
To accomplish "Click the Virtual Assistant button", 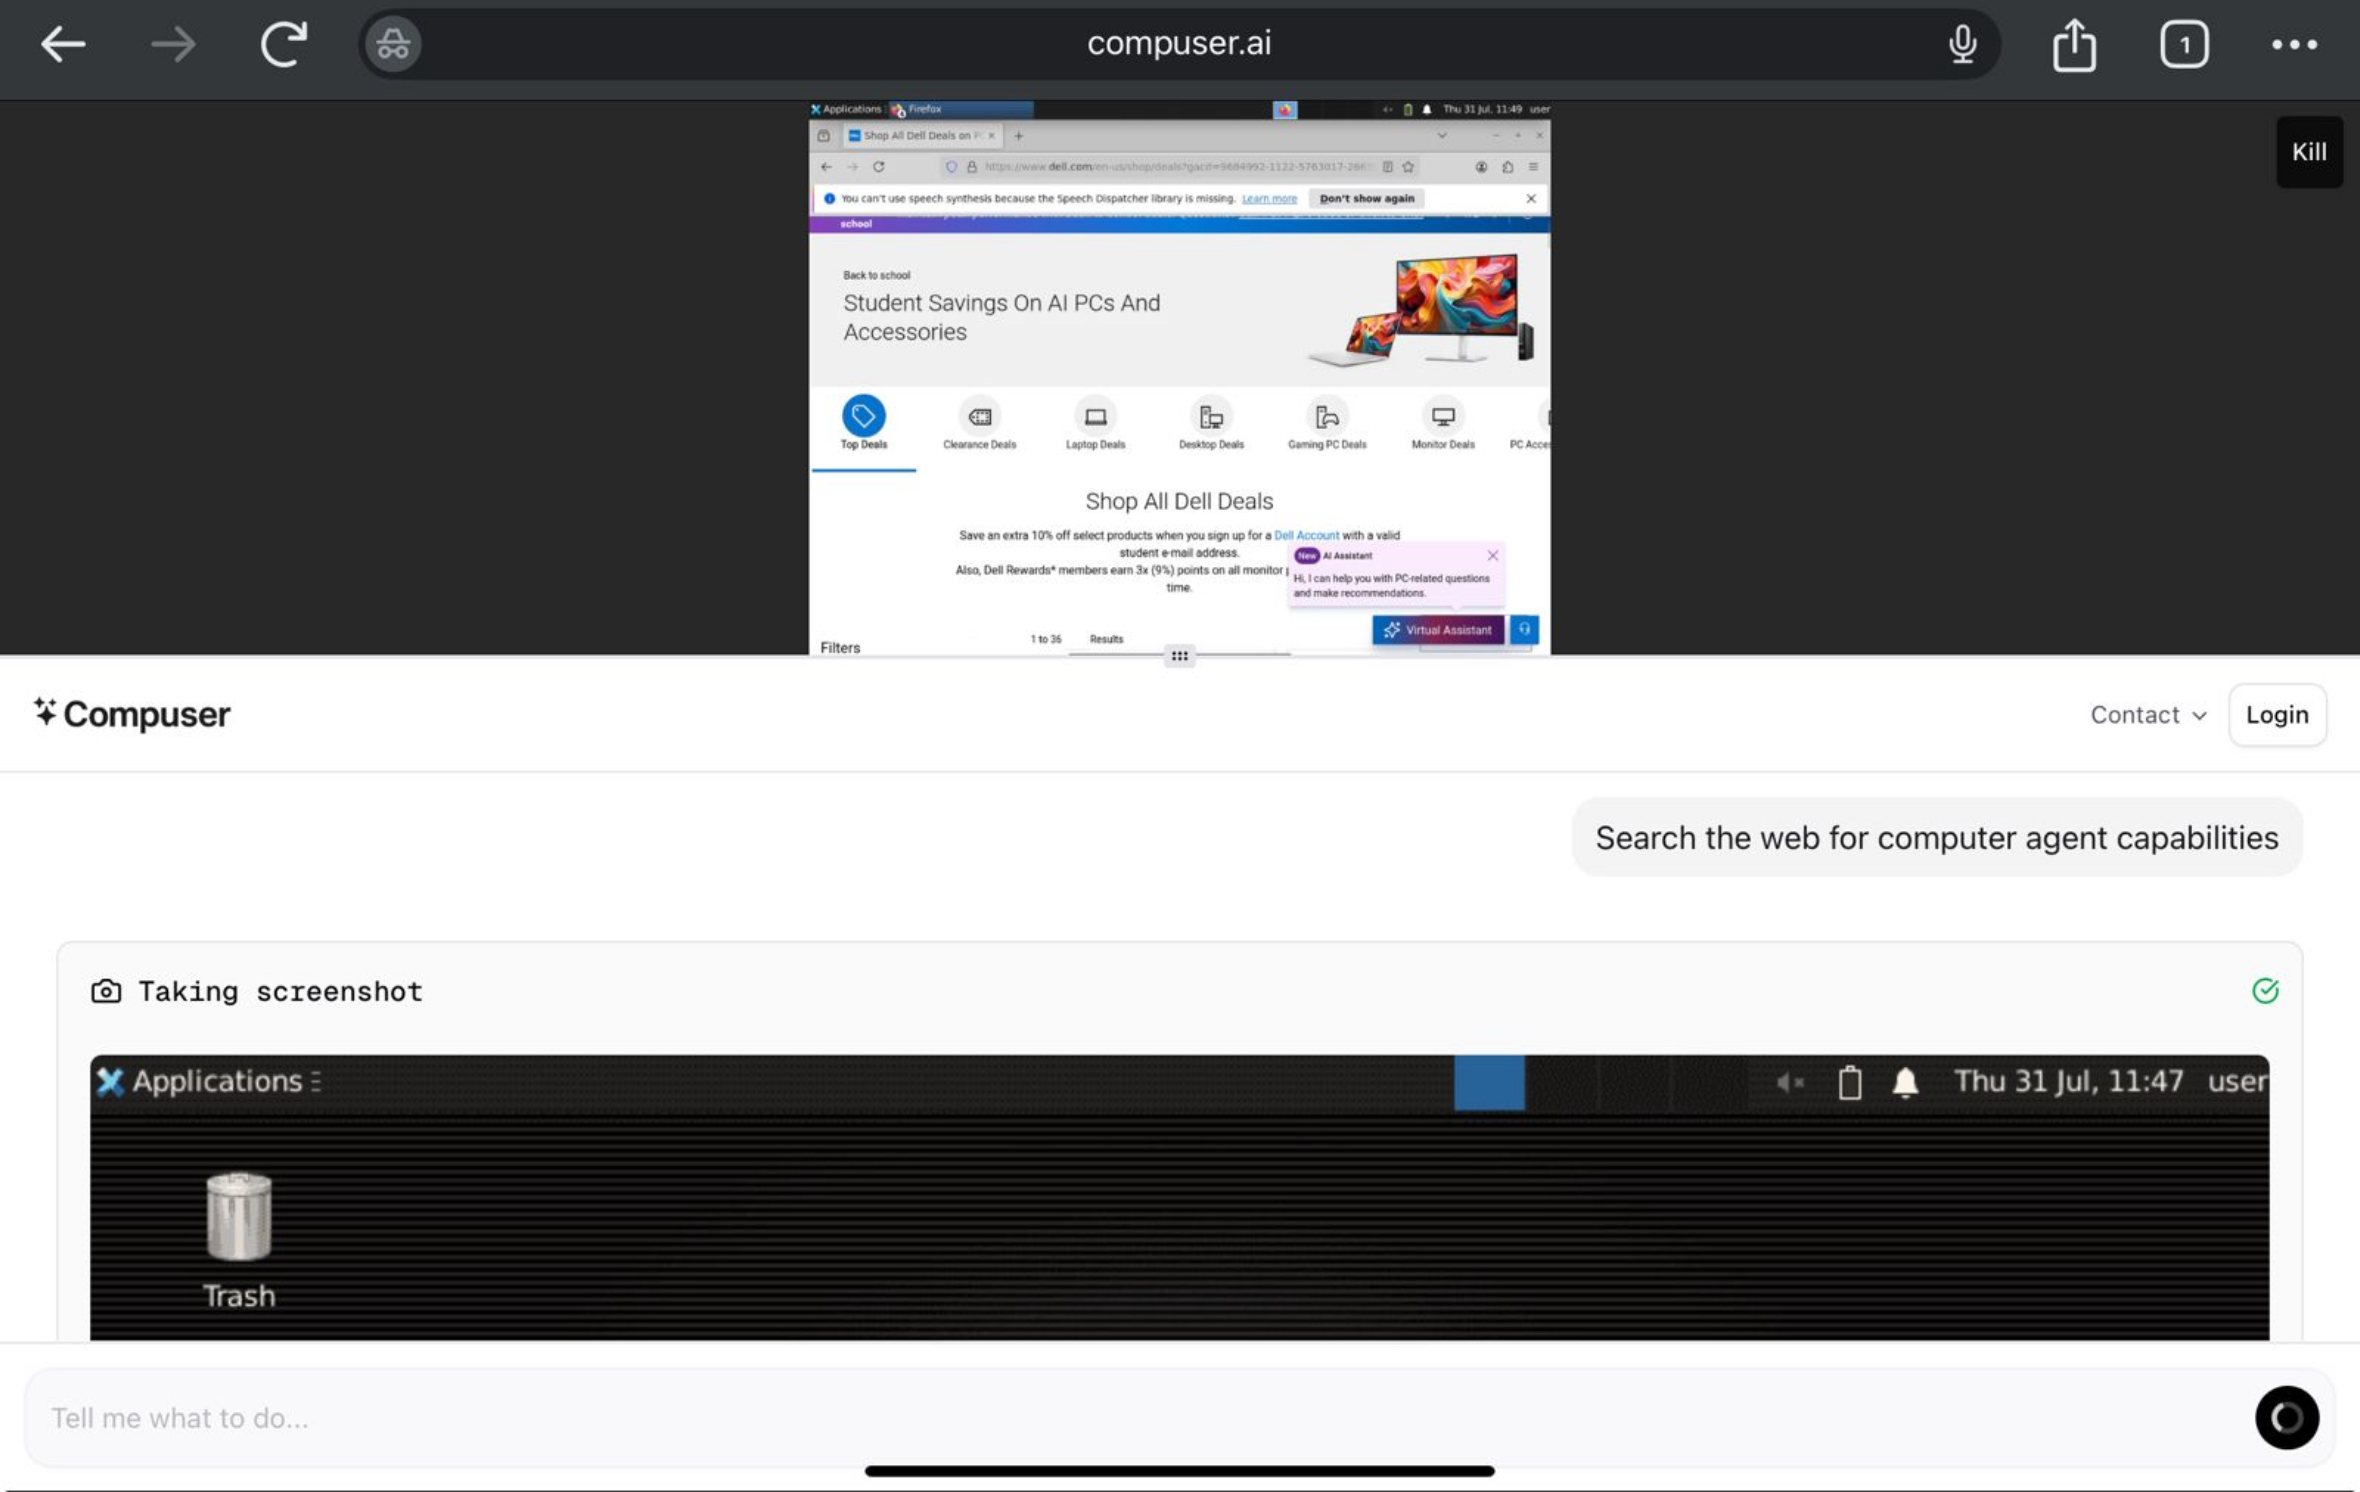I will [x=1437, y=630].
